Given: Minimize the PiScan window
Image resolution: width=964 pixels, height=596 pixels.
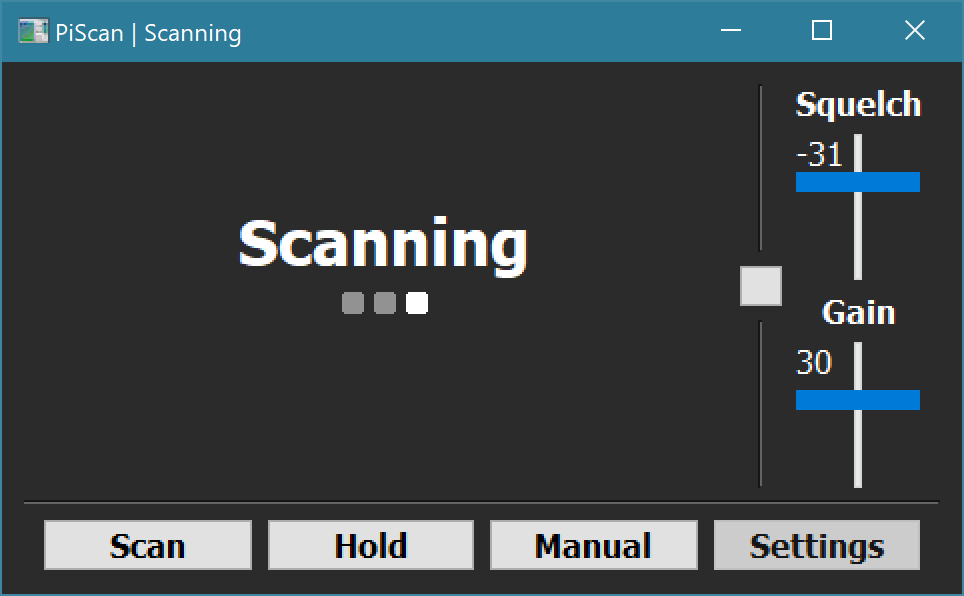Looking at the screenshot, I should 730,32.
